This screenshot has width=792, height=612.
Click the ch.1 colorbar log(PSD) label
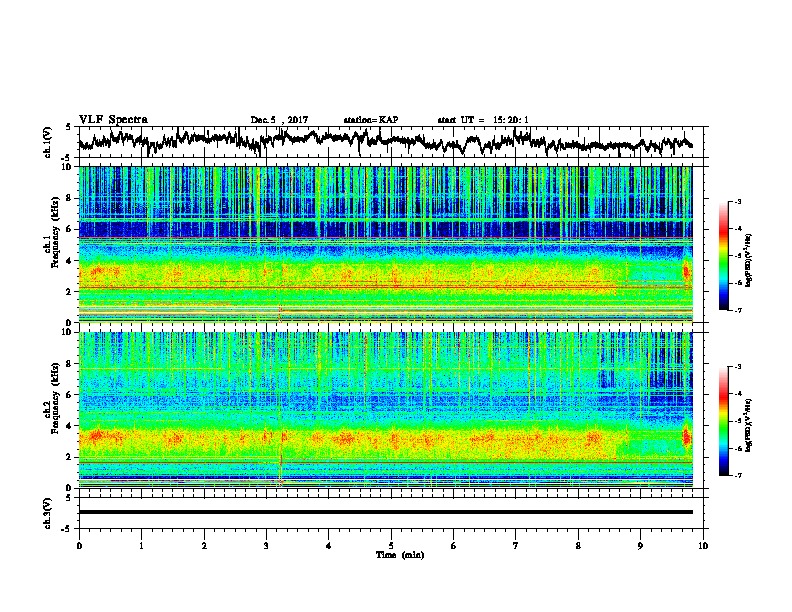pos(748,261)
